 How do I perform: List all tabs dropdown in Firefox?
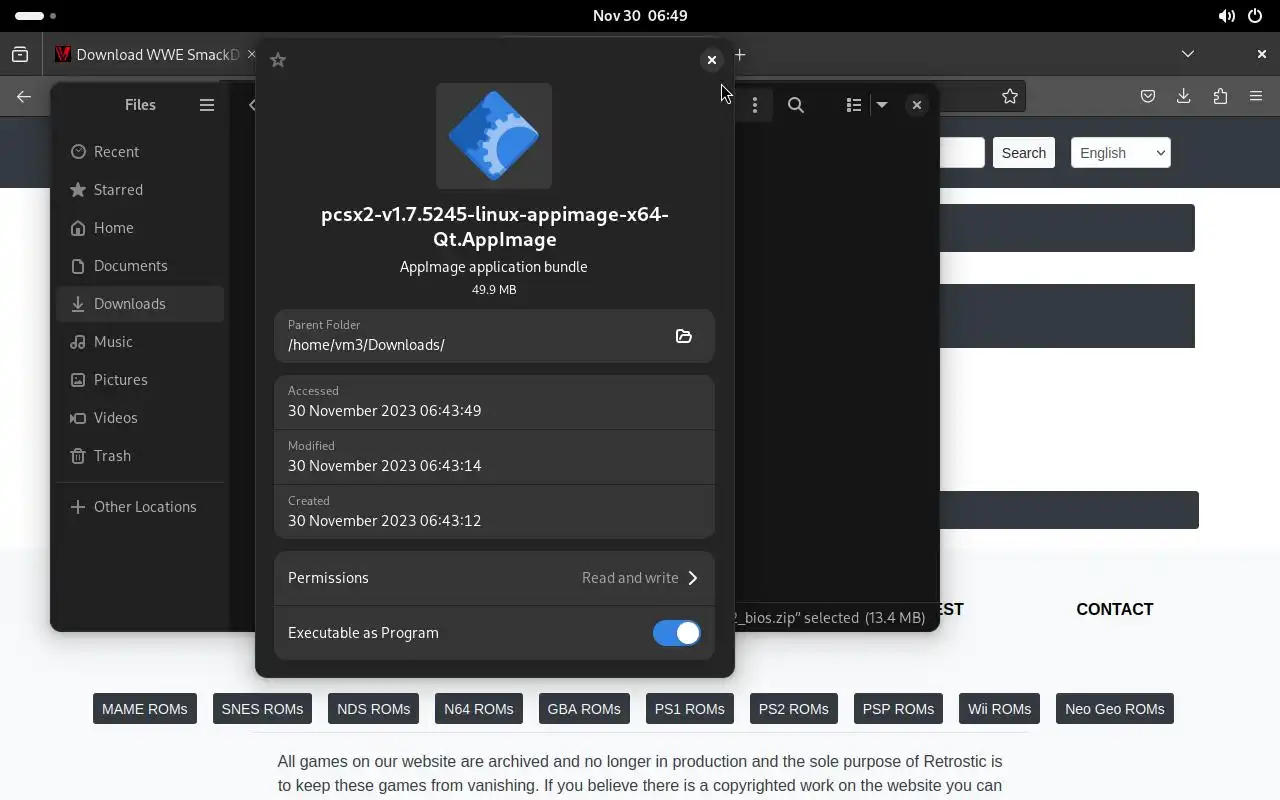coord(1188,54)
